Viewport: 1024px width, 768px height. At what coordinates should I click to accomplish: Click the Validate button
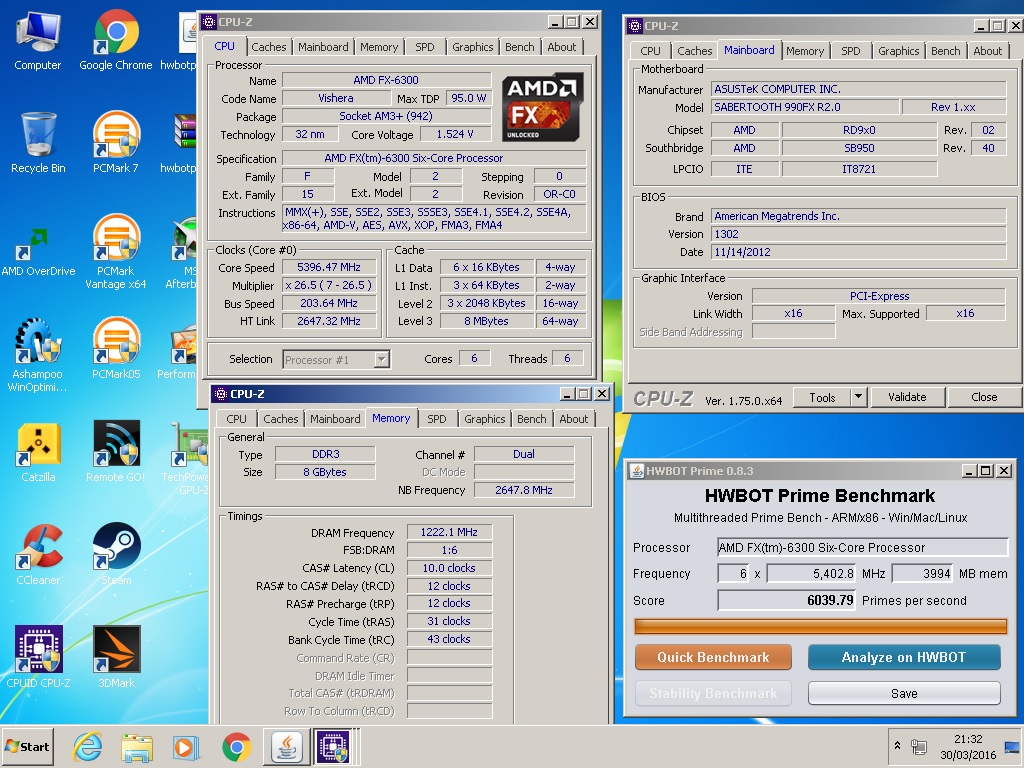coord(907,397)
